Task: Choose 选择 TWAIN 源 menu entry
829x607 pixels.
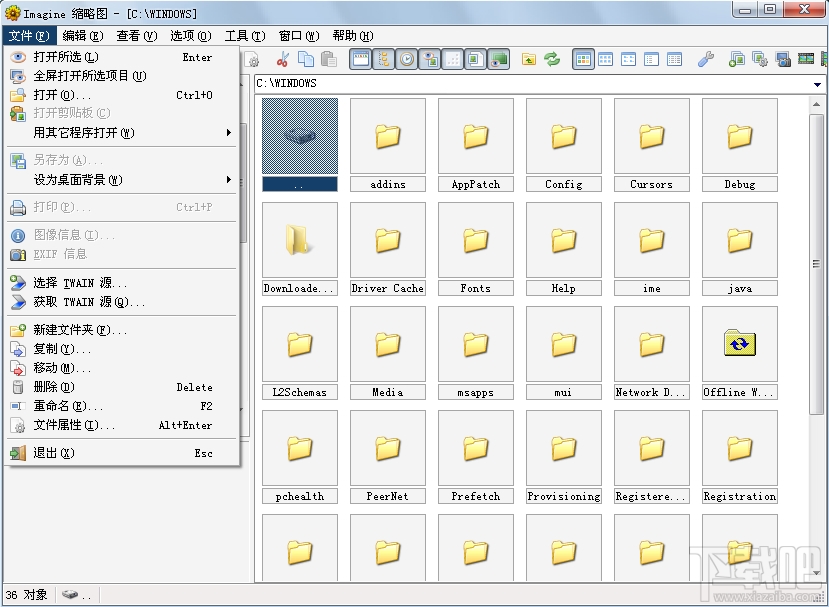Action: click(x=122, y=283)
